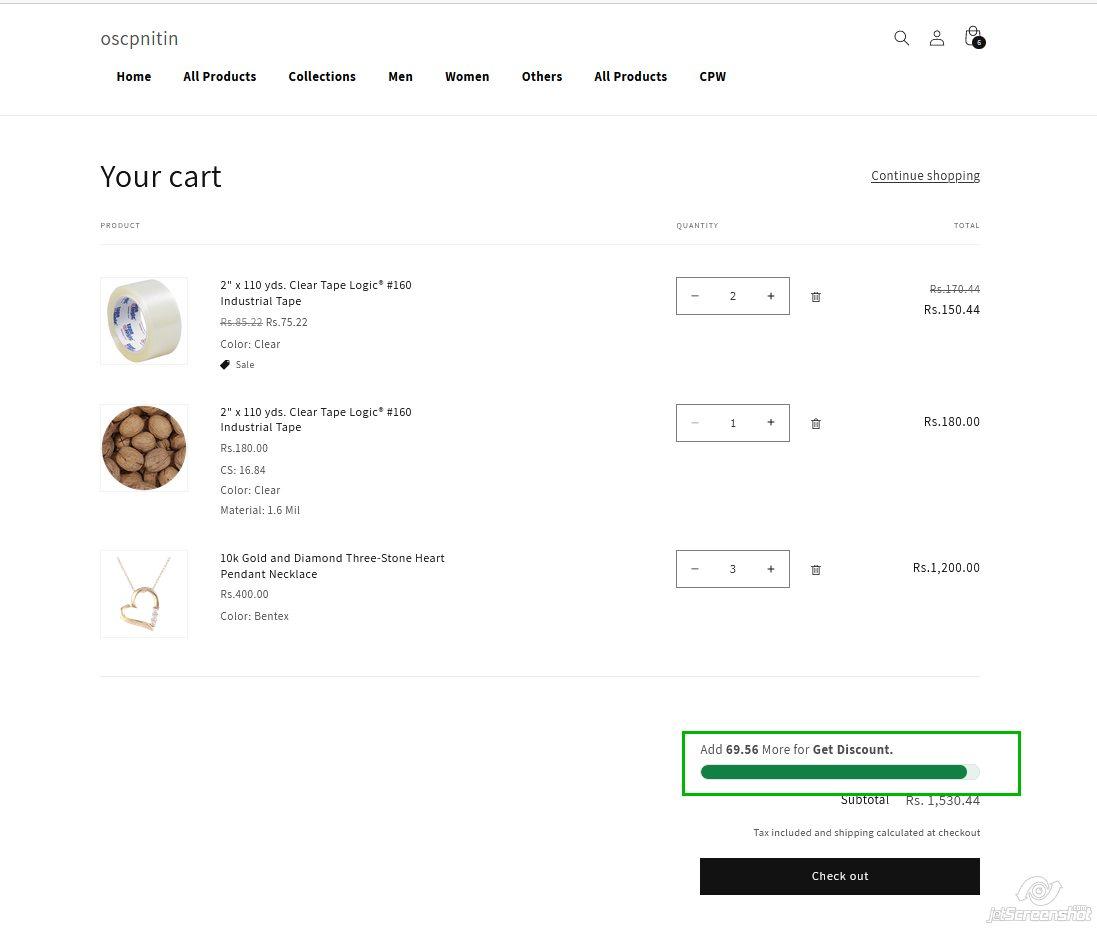Screen dimensions: 1097x928
Task: Click the Check out button
Action: pyautogui.click(x=840, y=876)
